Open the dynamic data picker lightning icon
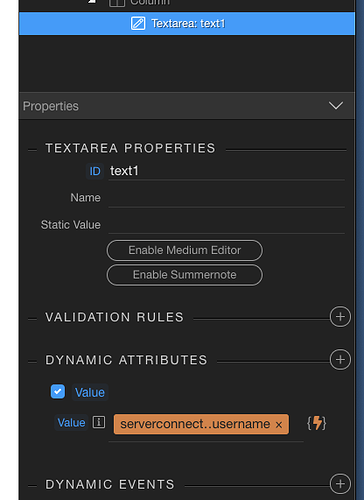Screen dimensions: 364x500 (x=317, y=423)
